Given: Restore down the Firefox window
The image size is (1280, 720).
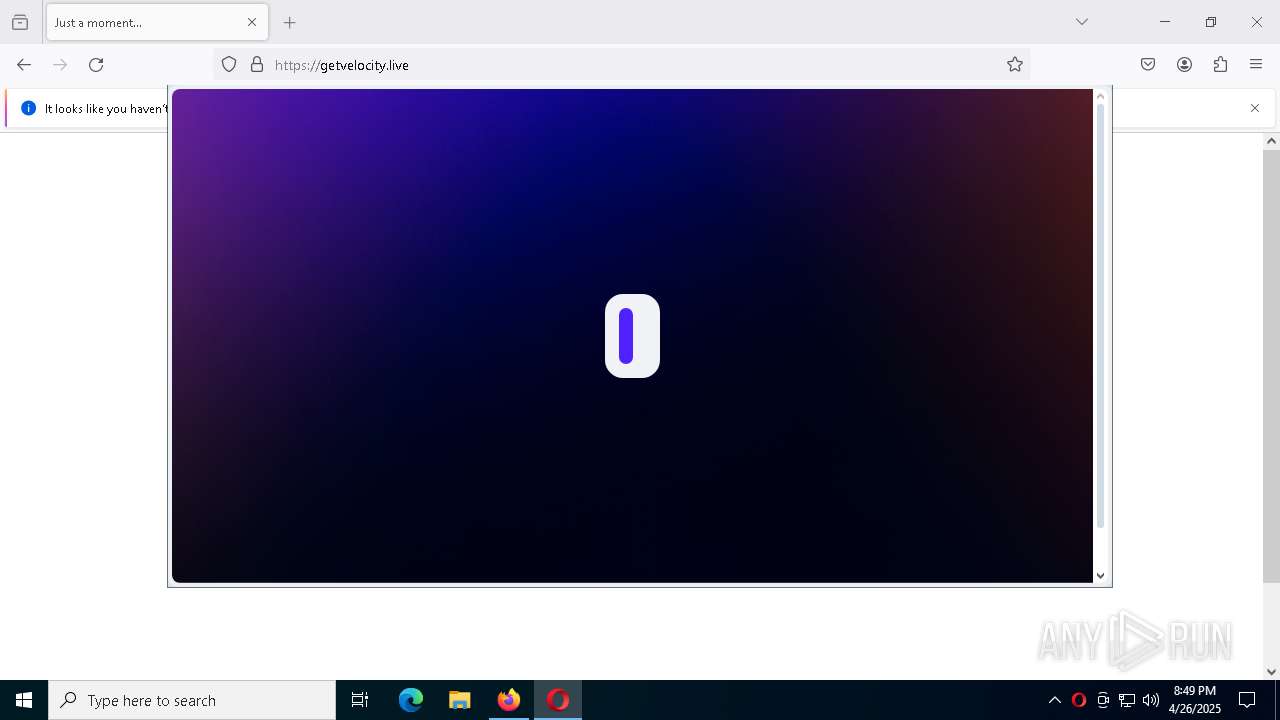Looking at the screenshot, I should [x=1211, y=22].
